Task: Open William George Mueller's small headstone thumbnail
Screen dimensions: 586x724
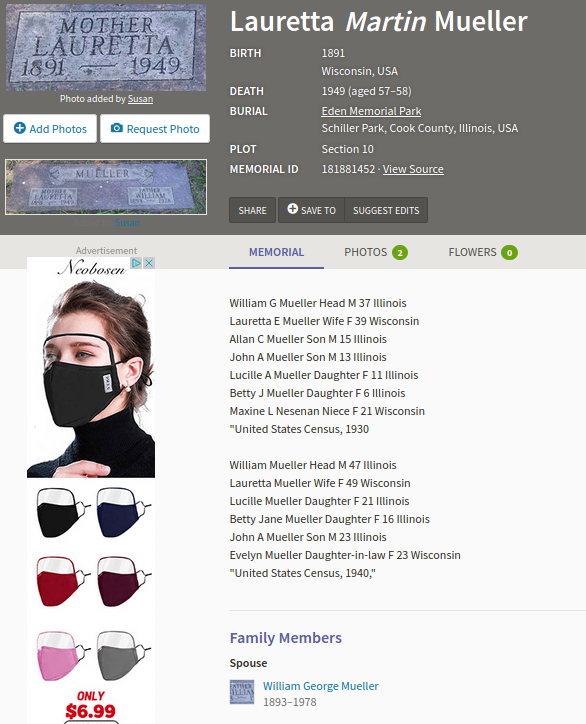Action: [242, 692]
